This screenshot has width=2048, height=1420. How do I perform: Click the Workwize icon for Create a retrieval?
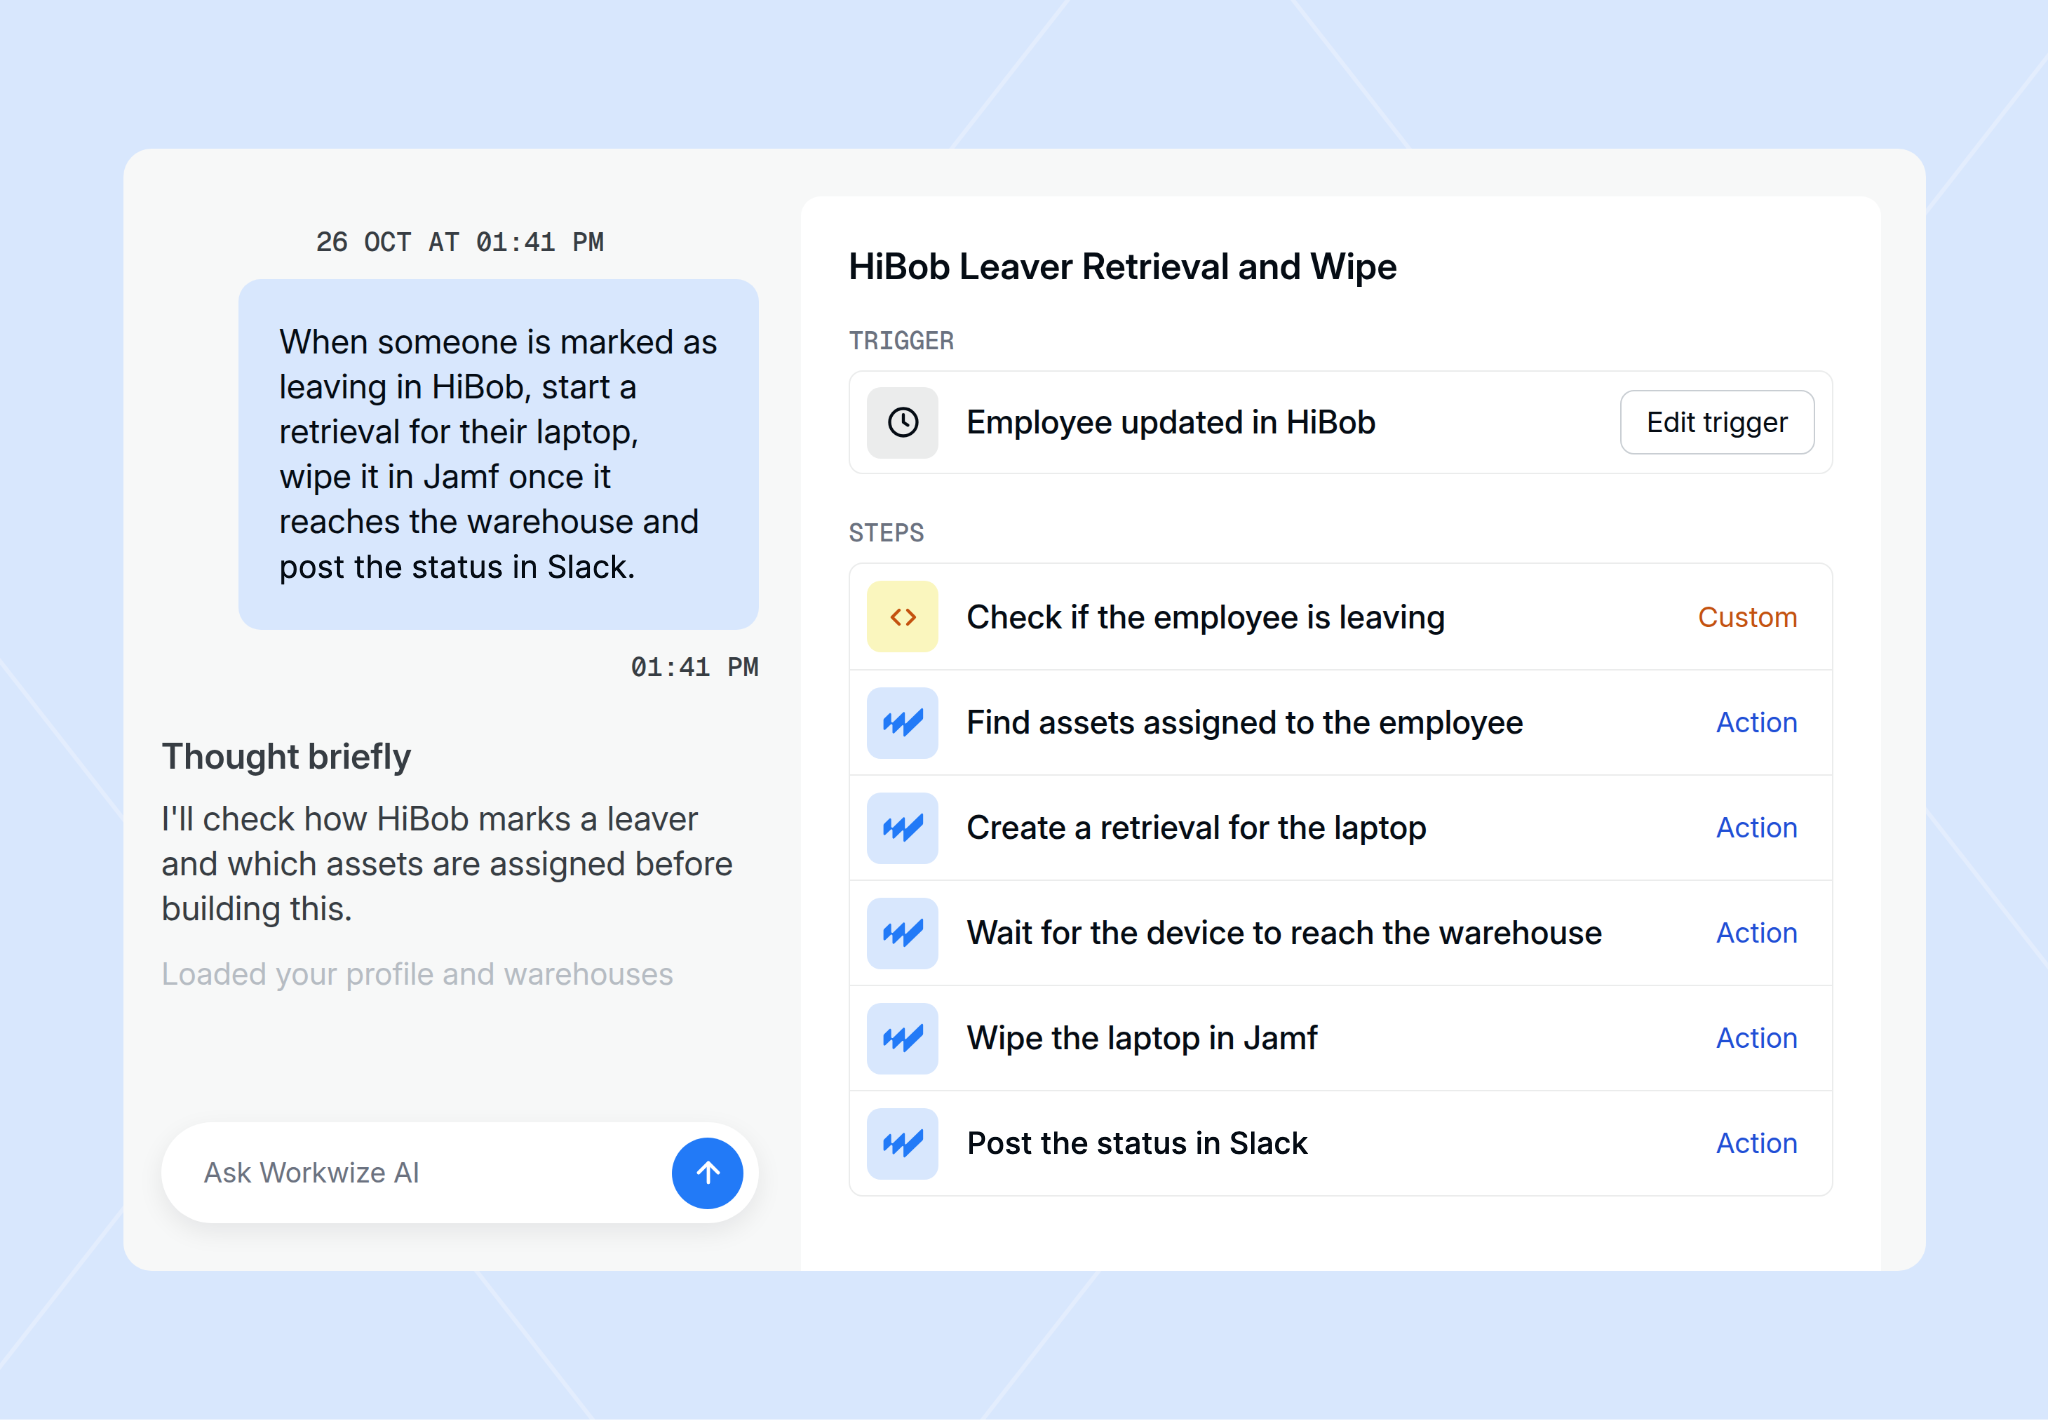click(902, 828)
